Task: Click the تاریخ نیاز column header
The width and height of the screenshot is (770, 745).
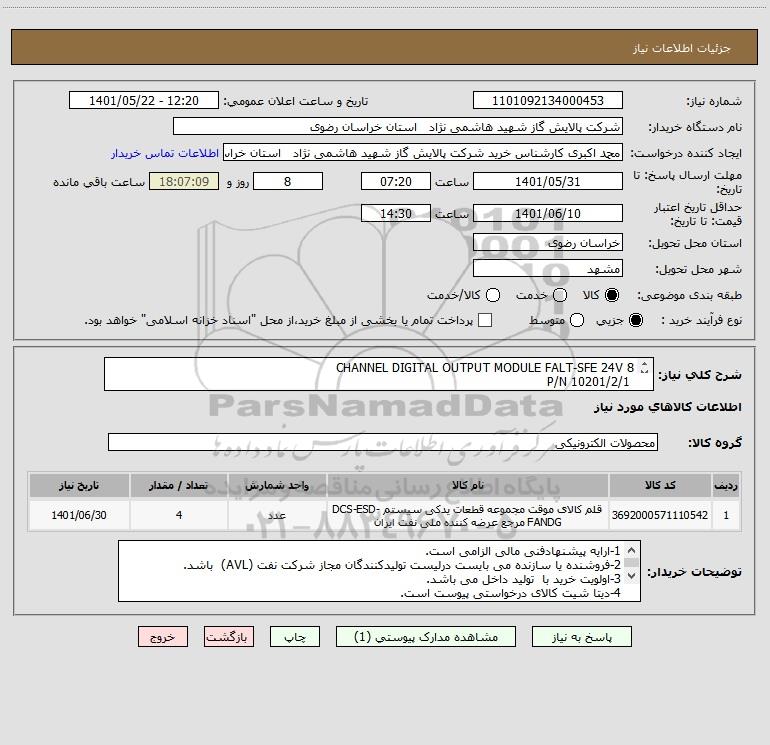Action: pos(79,485)
